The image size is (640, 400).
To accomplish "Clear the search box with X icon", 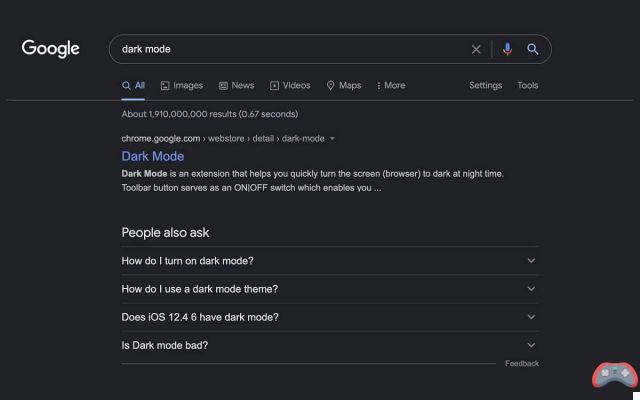I will point(476,49).
